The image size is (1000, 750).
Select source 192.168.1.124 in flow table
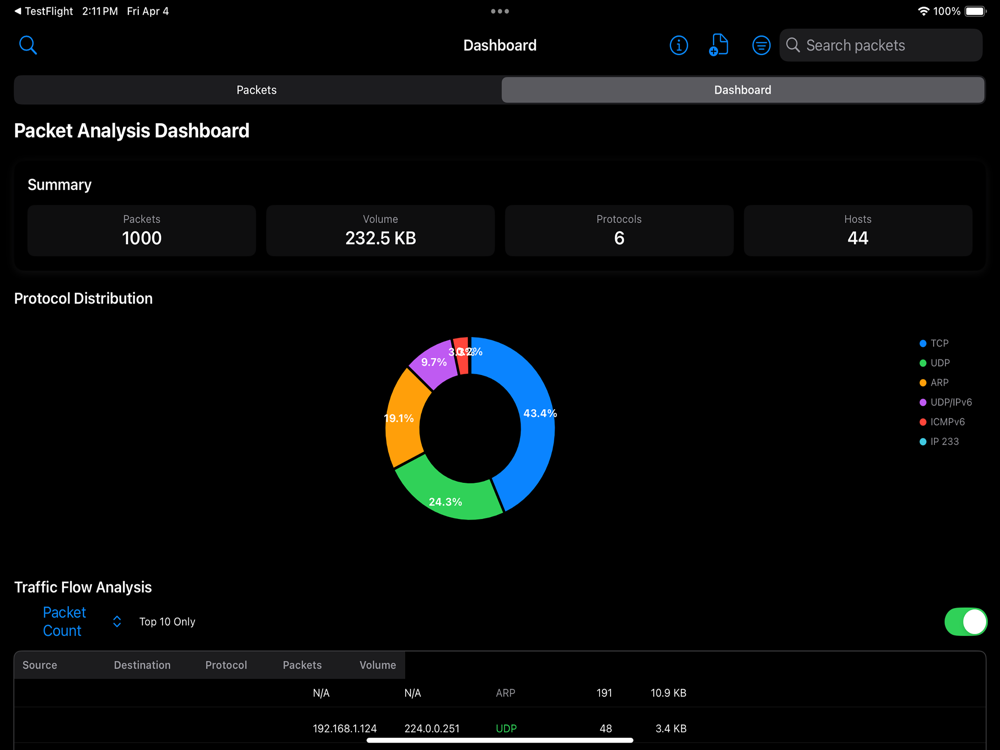tap(345, 728)
